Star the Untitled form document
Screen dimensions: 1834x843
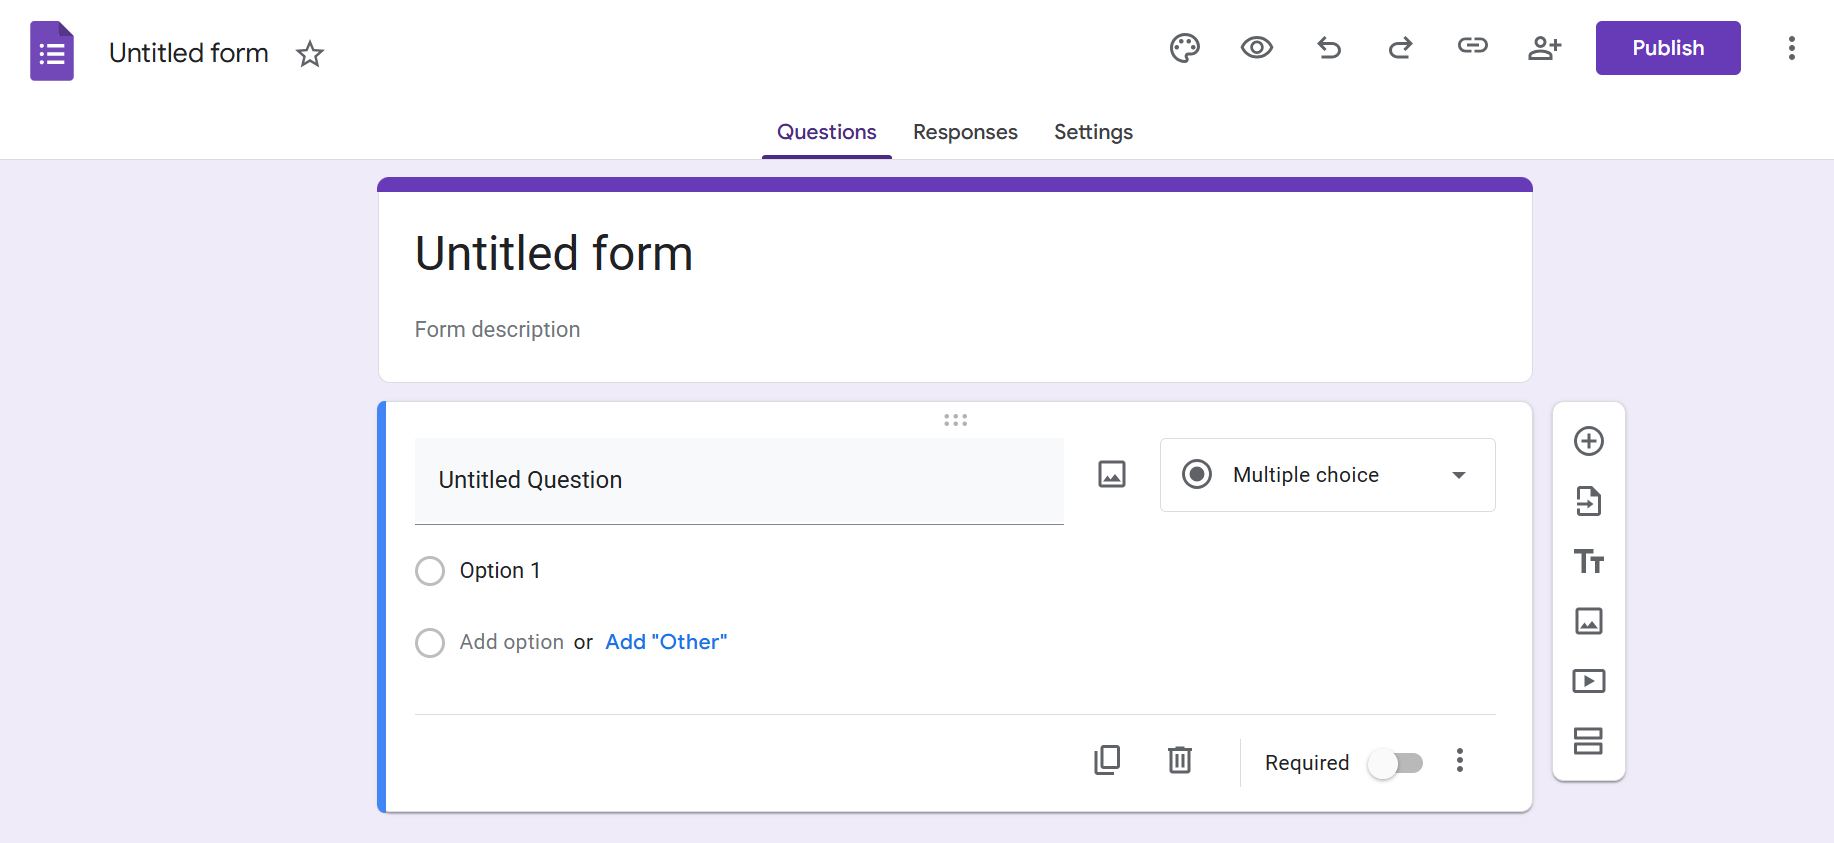(310, 54)
